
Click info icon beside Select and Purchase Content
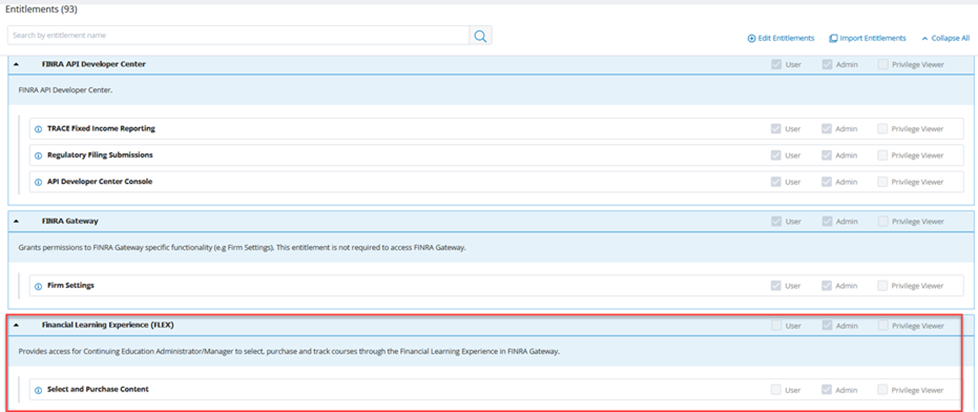pos(38,390)
